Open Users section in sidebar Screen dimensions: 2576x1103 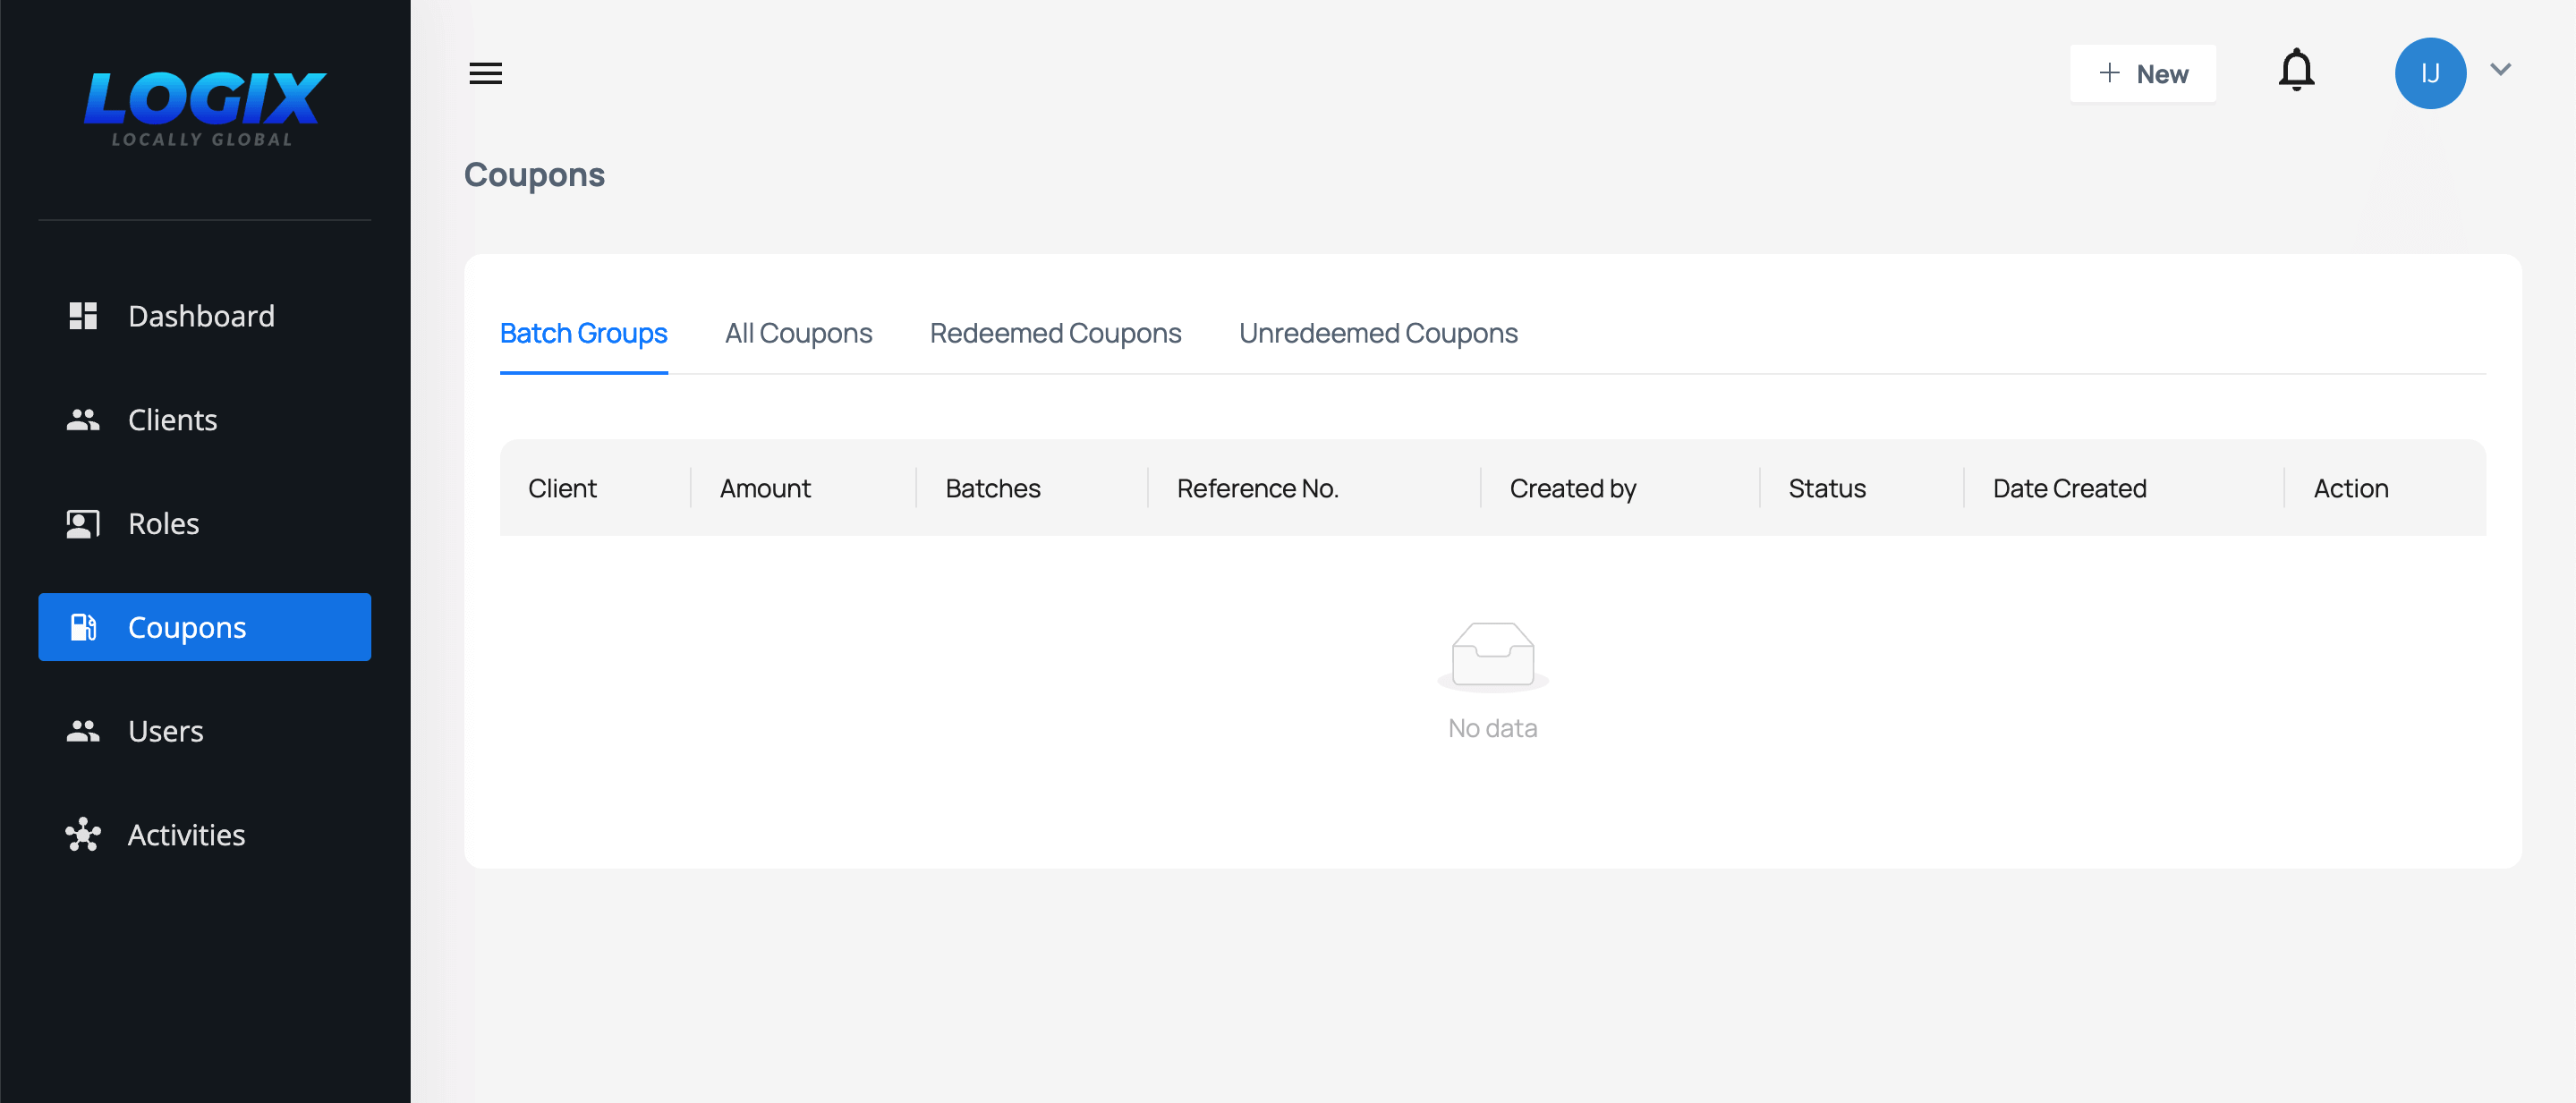click(165, 731)
